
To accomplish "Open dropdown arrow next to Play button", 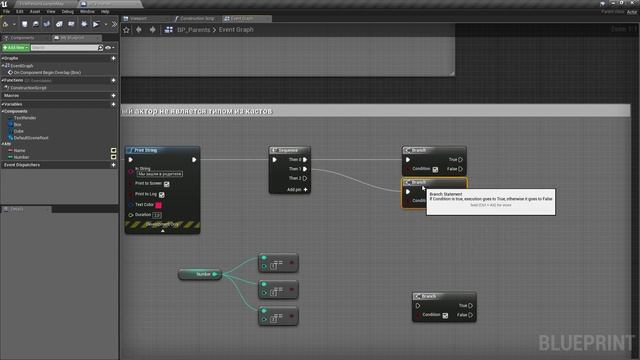I will click(x=106, y=24).
